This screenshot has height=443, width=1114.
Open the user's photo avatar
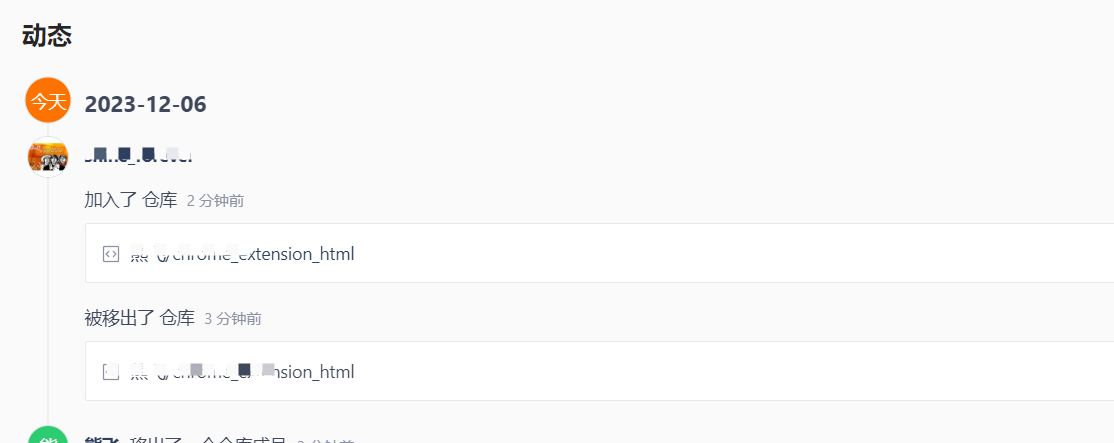(48, 156)
